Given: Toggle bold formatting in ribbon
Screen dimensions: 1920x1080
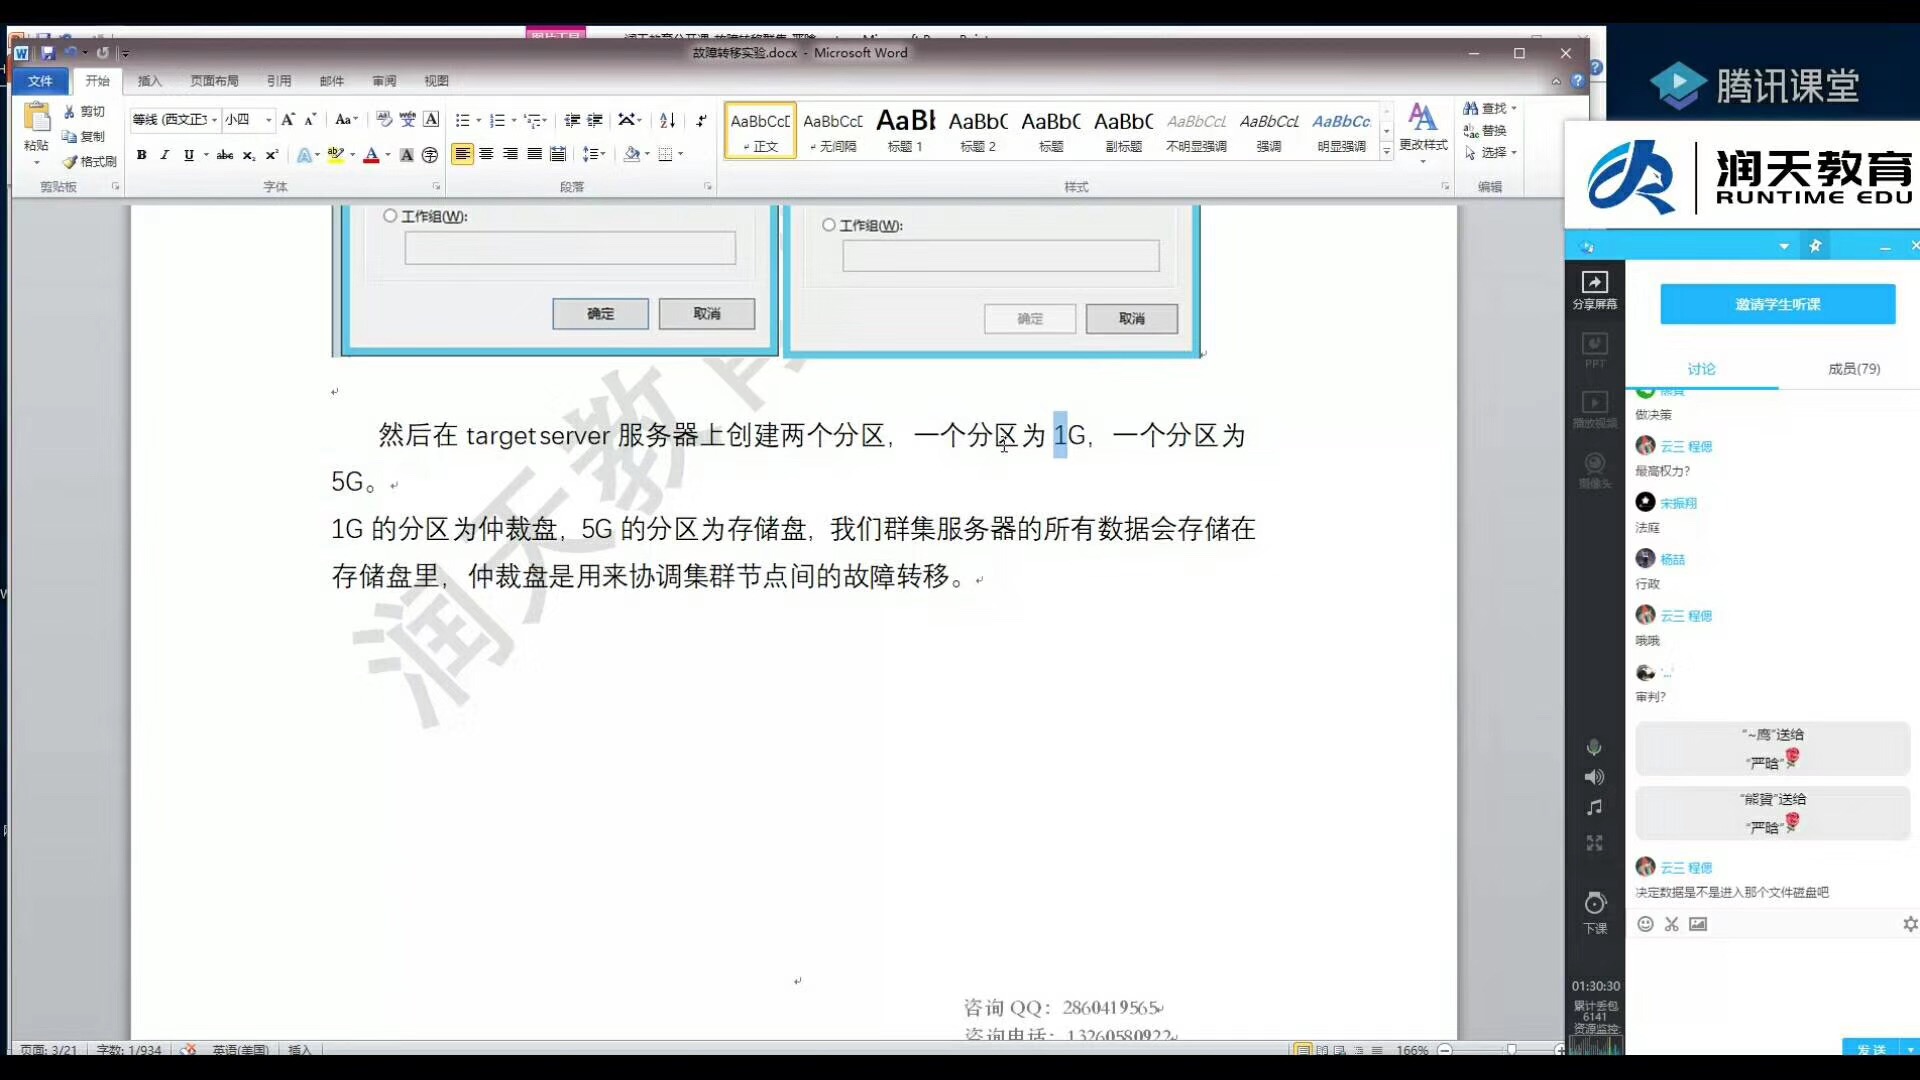Looking at the screenshot, I should coord(141,155).
